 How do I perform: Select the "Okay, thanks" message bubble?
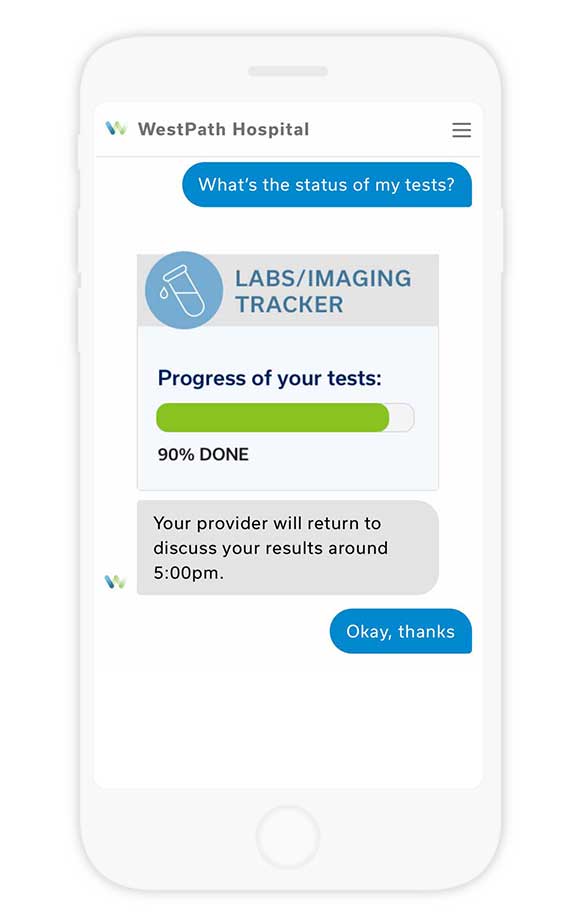401,631
